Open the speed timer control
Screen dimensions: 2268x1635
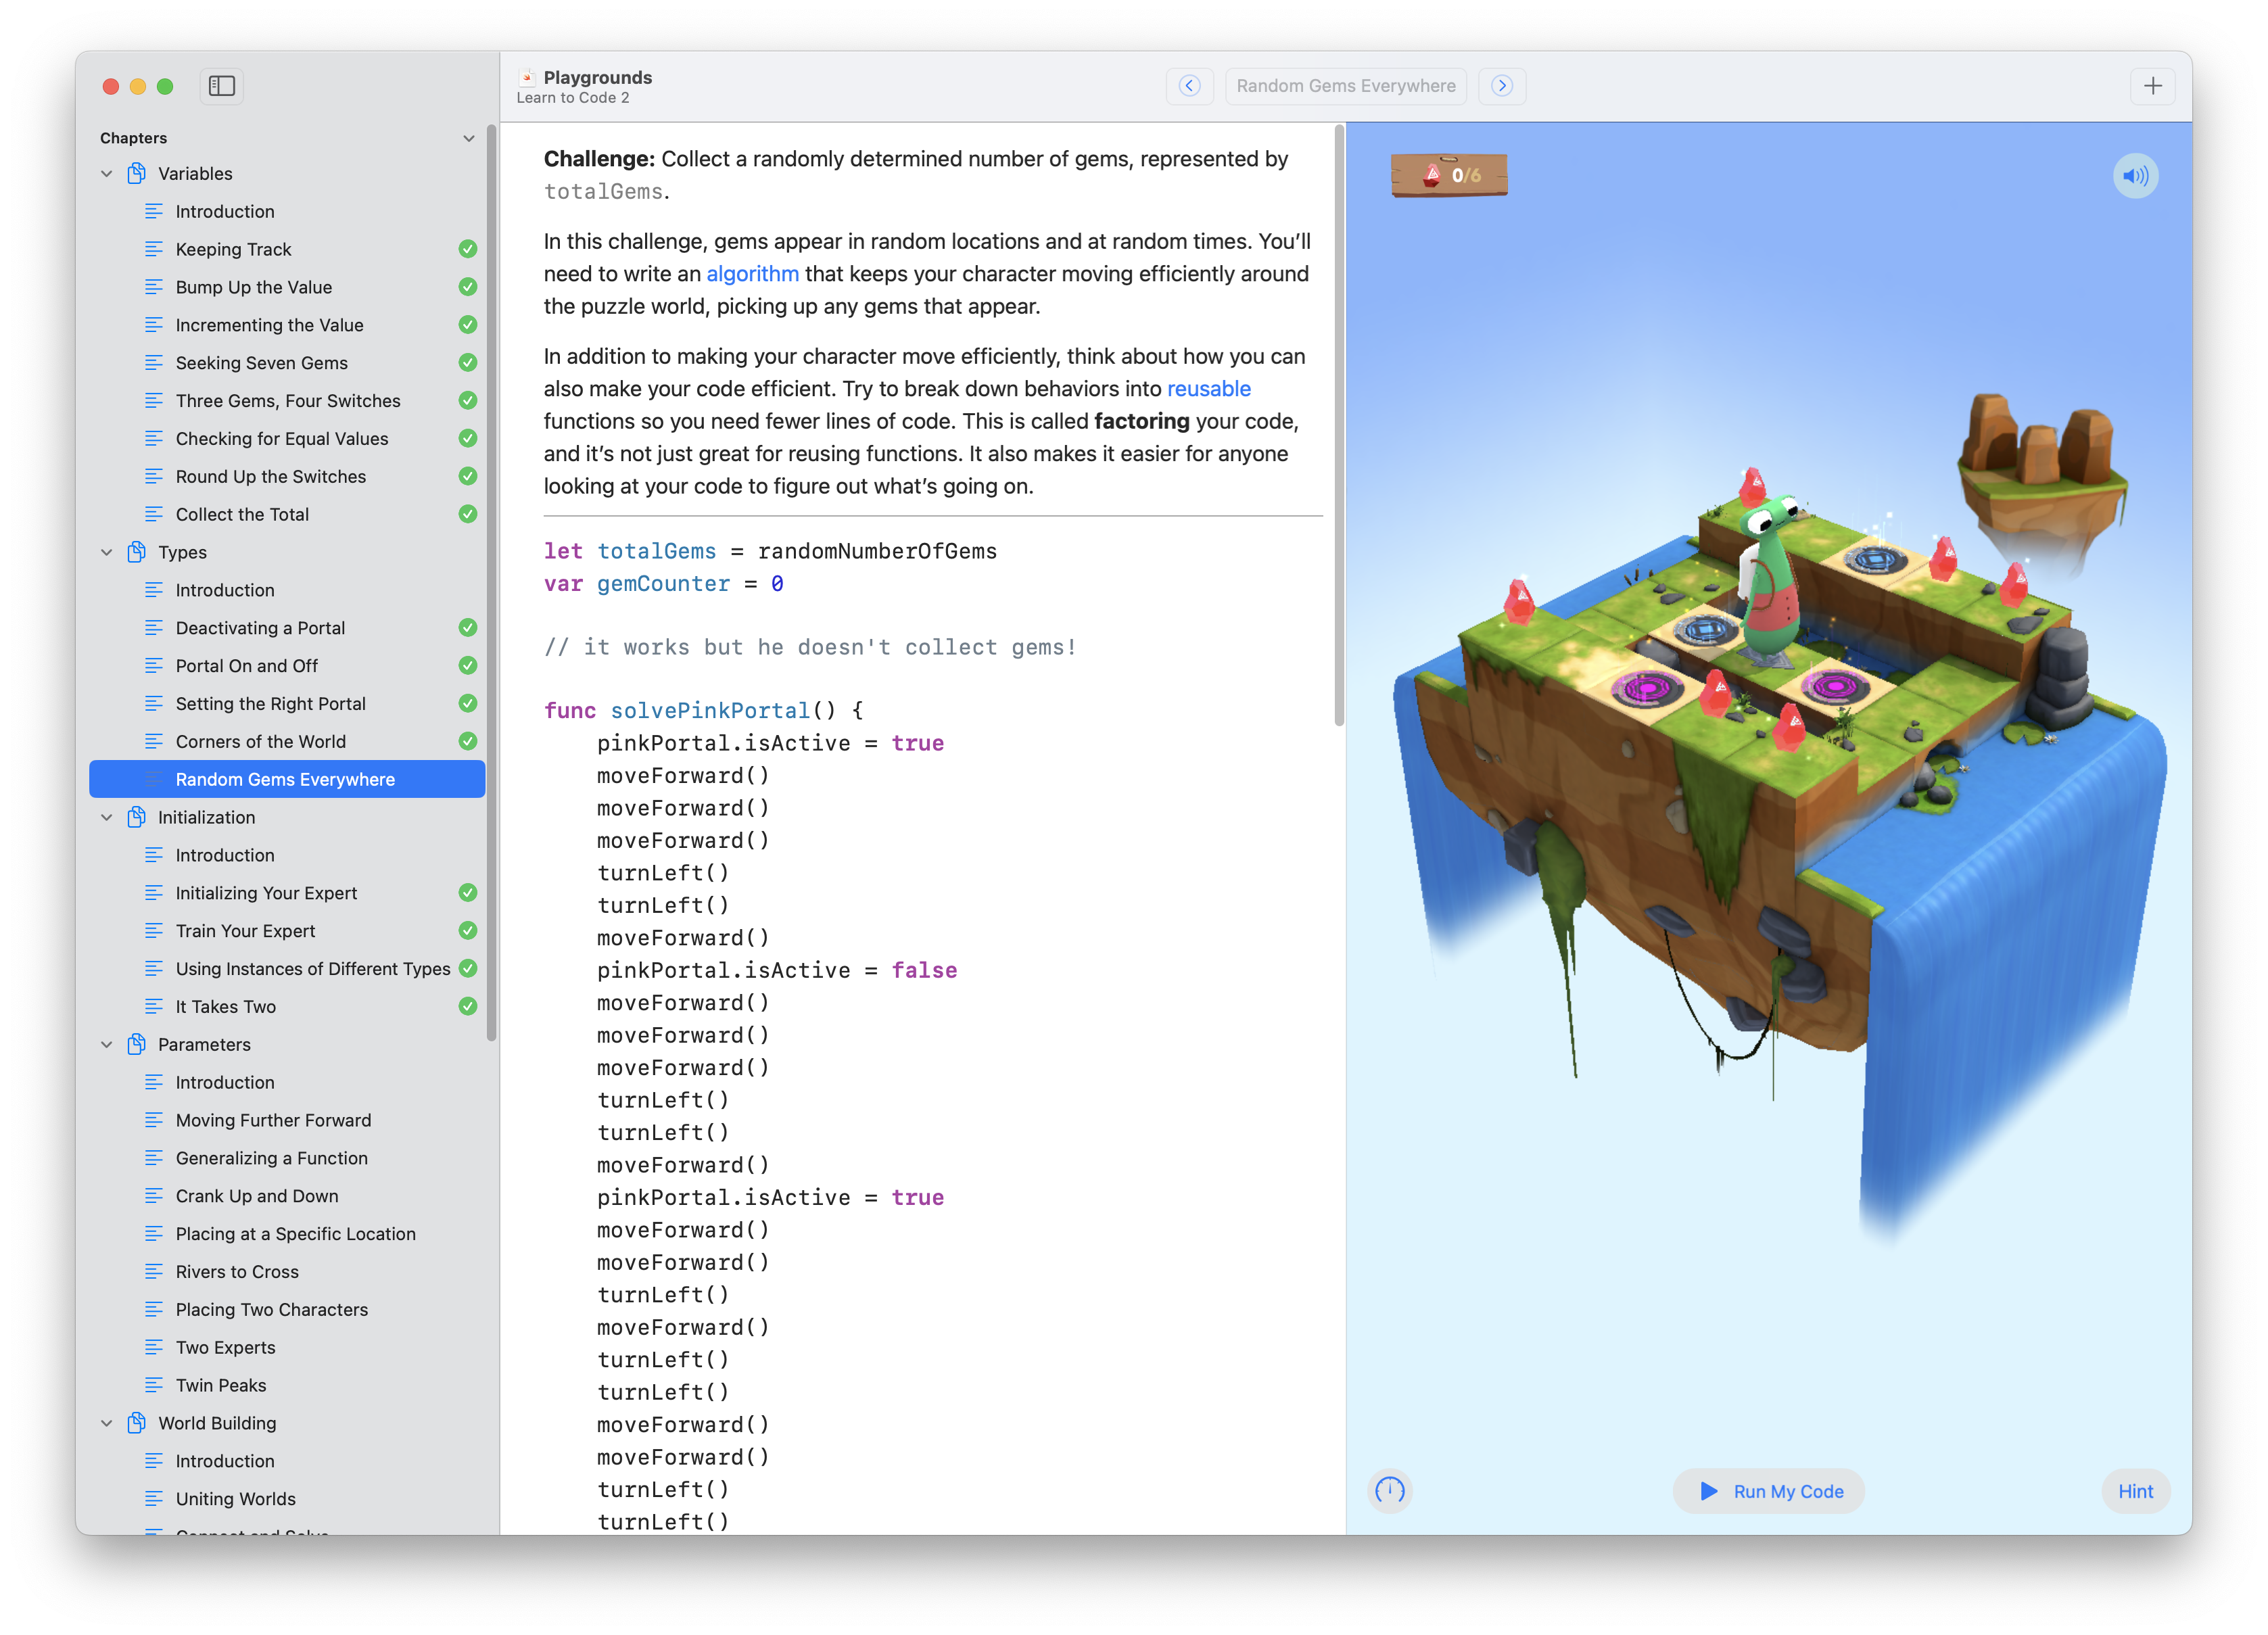coord(1389,1491)
